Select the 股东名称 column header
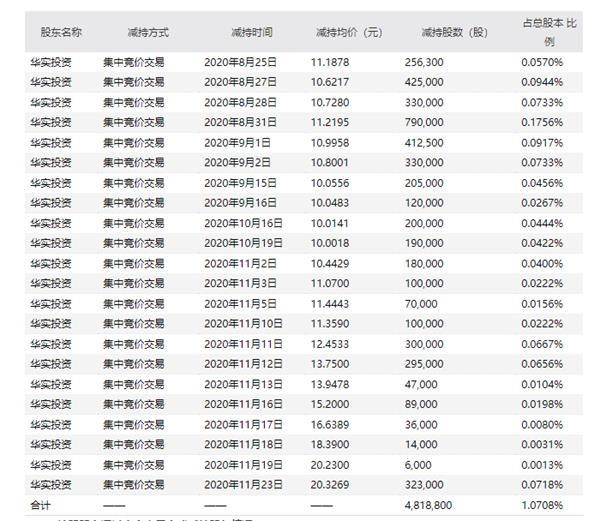 [x=61, y=33]
